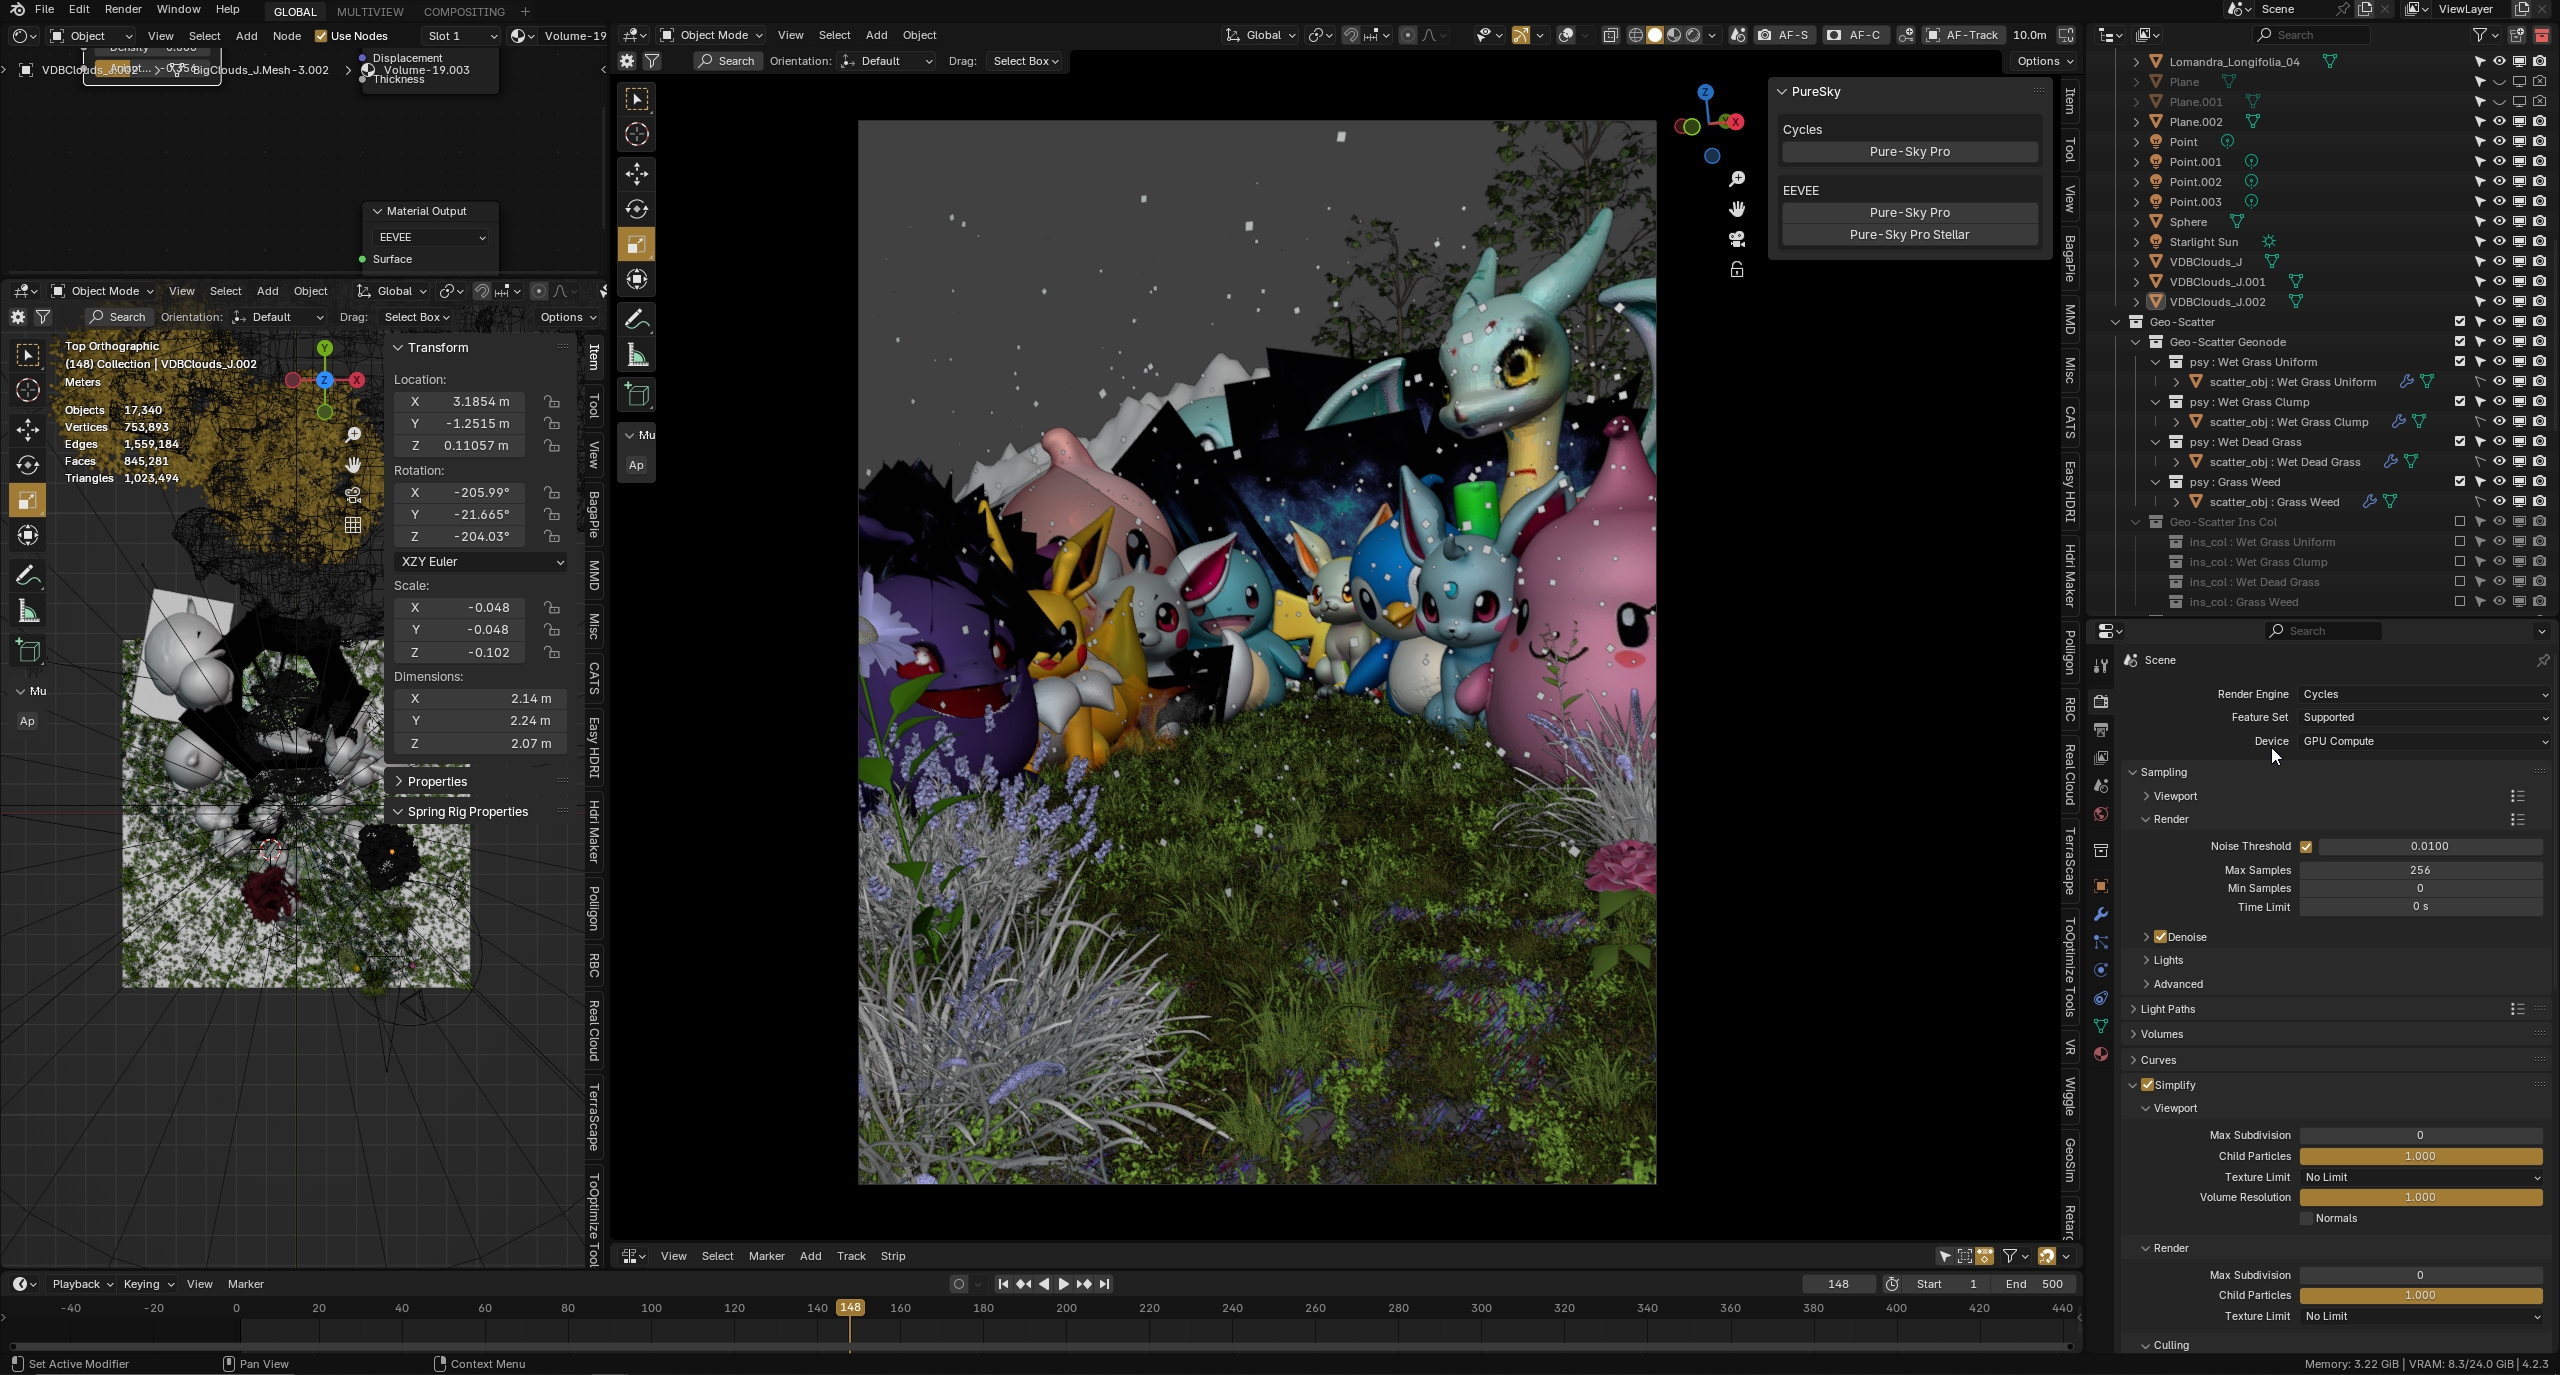Open the Render properties tab icon

[x=2101, y=701]
